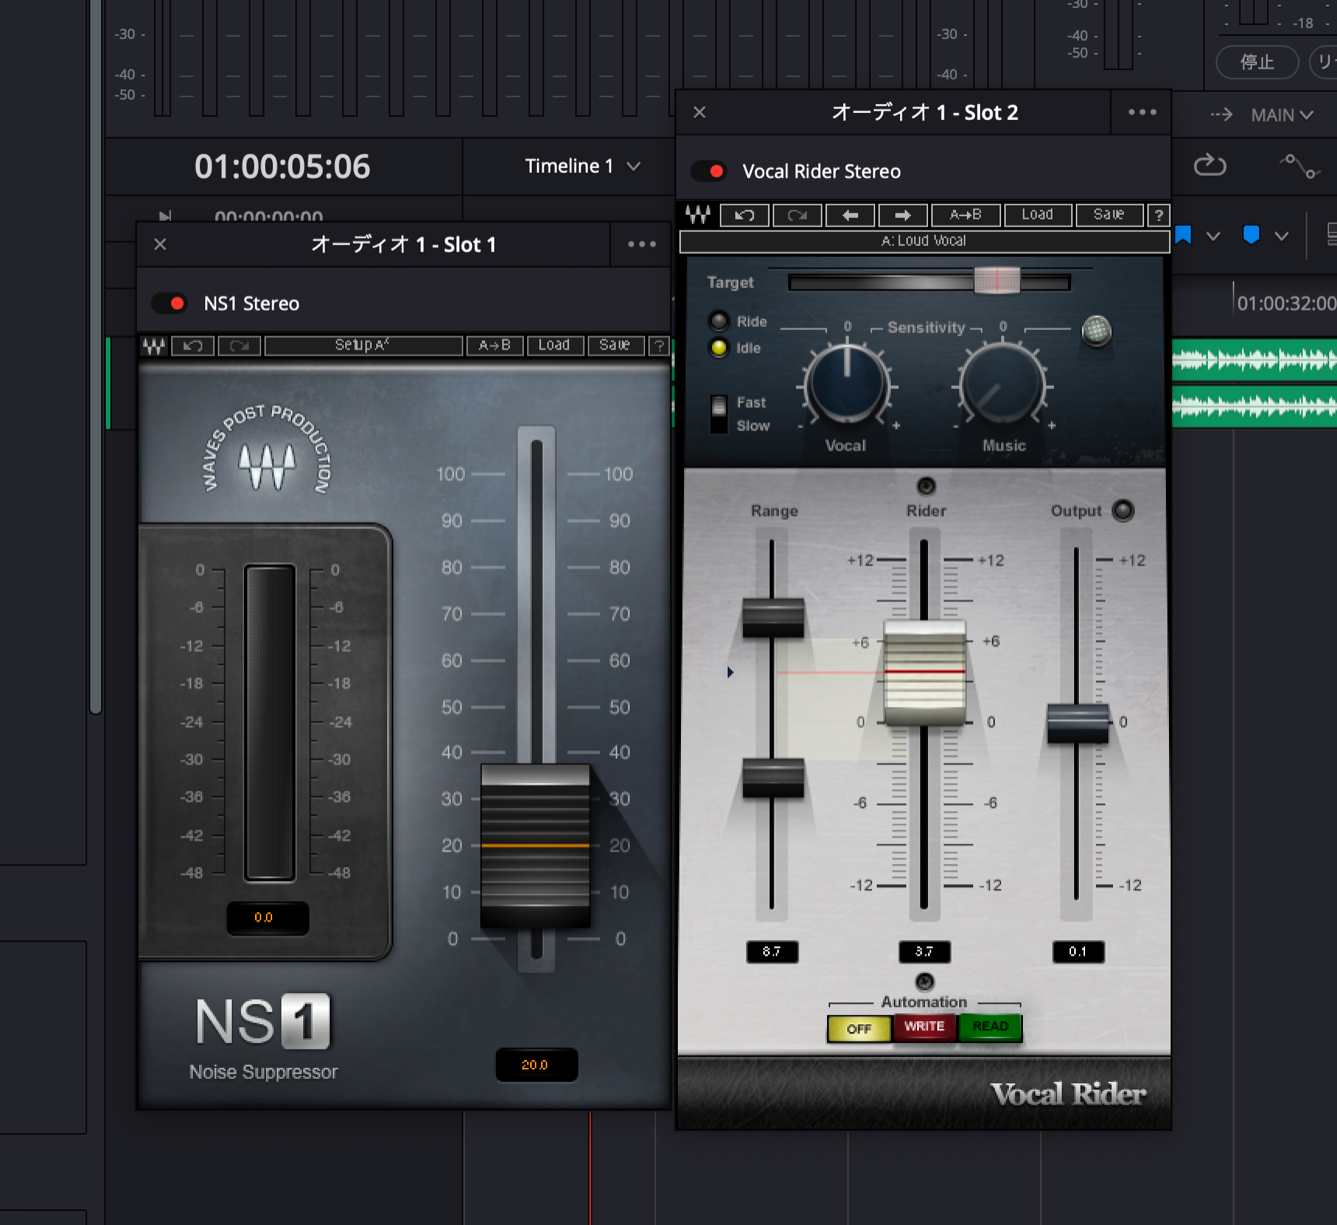Toggle the loop playback icon

[x=1210, y=165]
